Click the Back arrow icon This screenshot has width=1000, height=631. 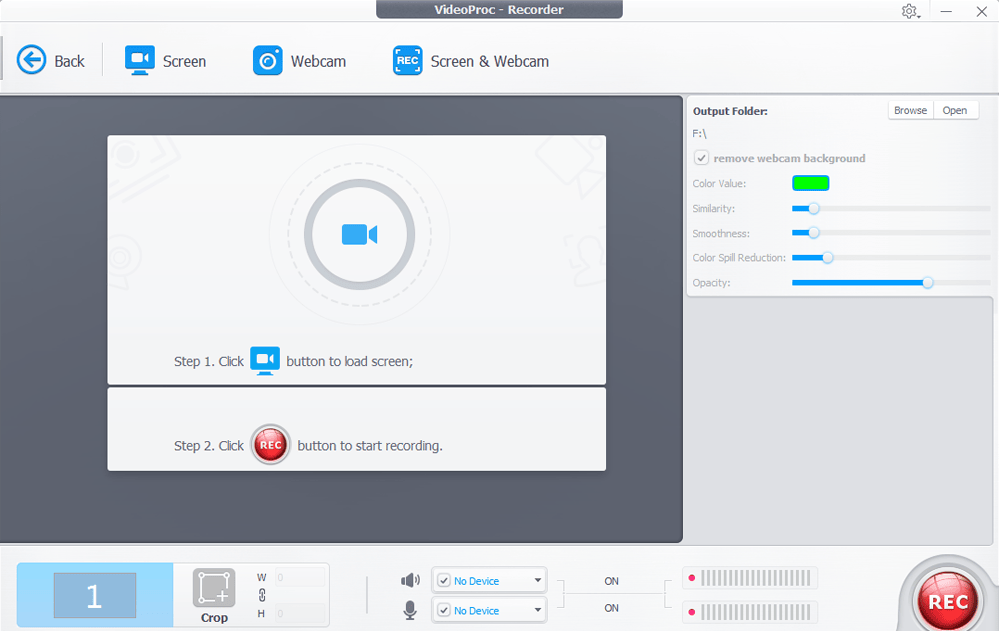[31, 60]
